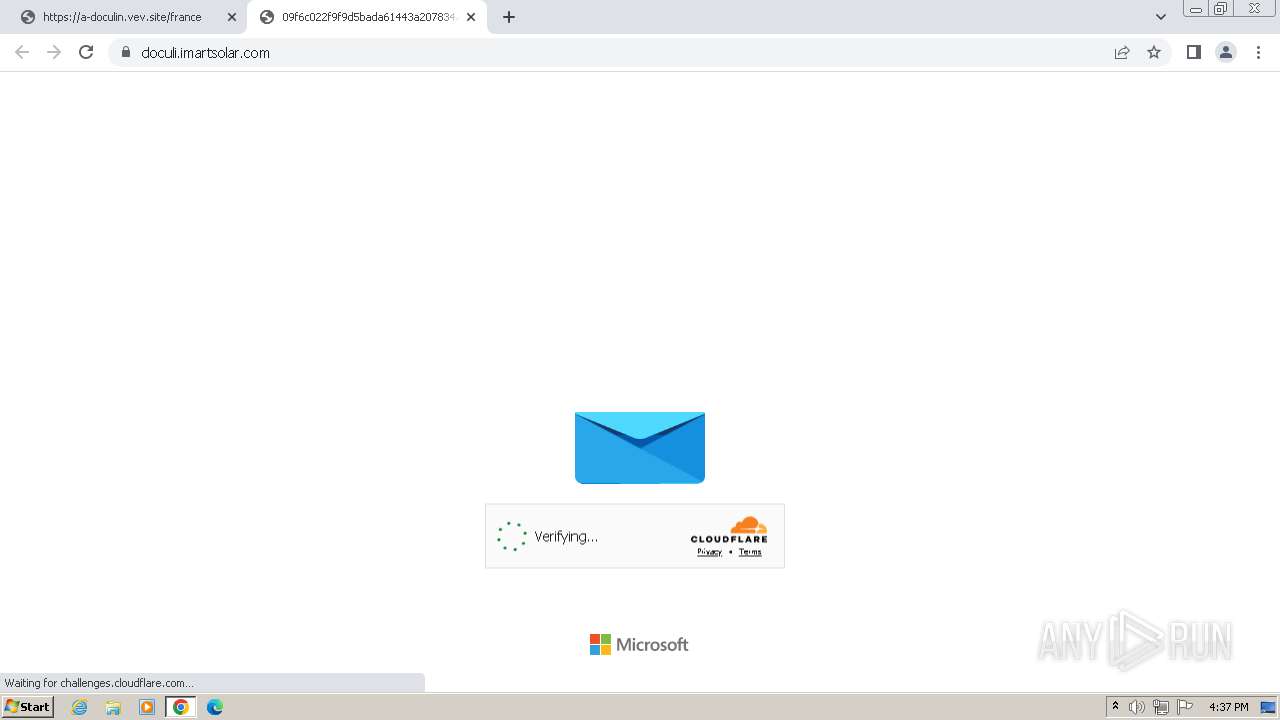Screen dimensions: 1280x720
Task: Open Action Center flag icon
Action: click(x=1185, y=707)
